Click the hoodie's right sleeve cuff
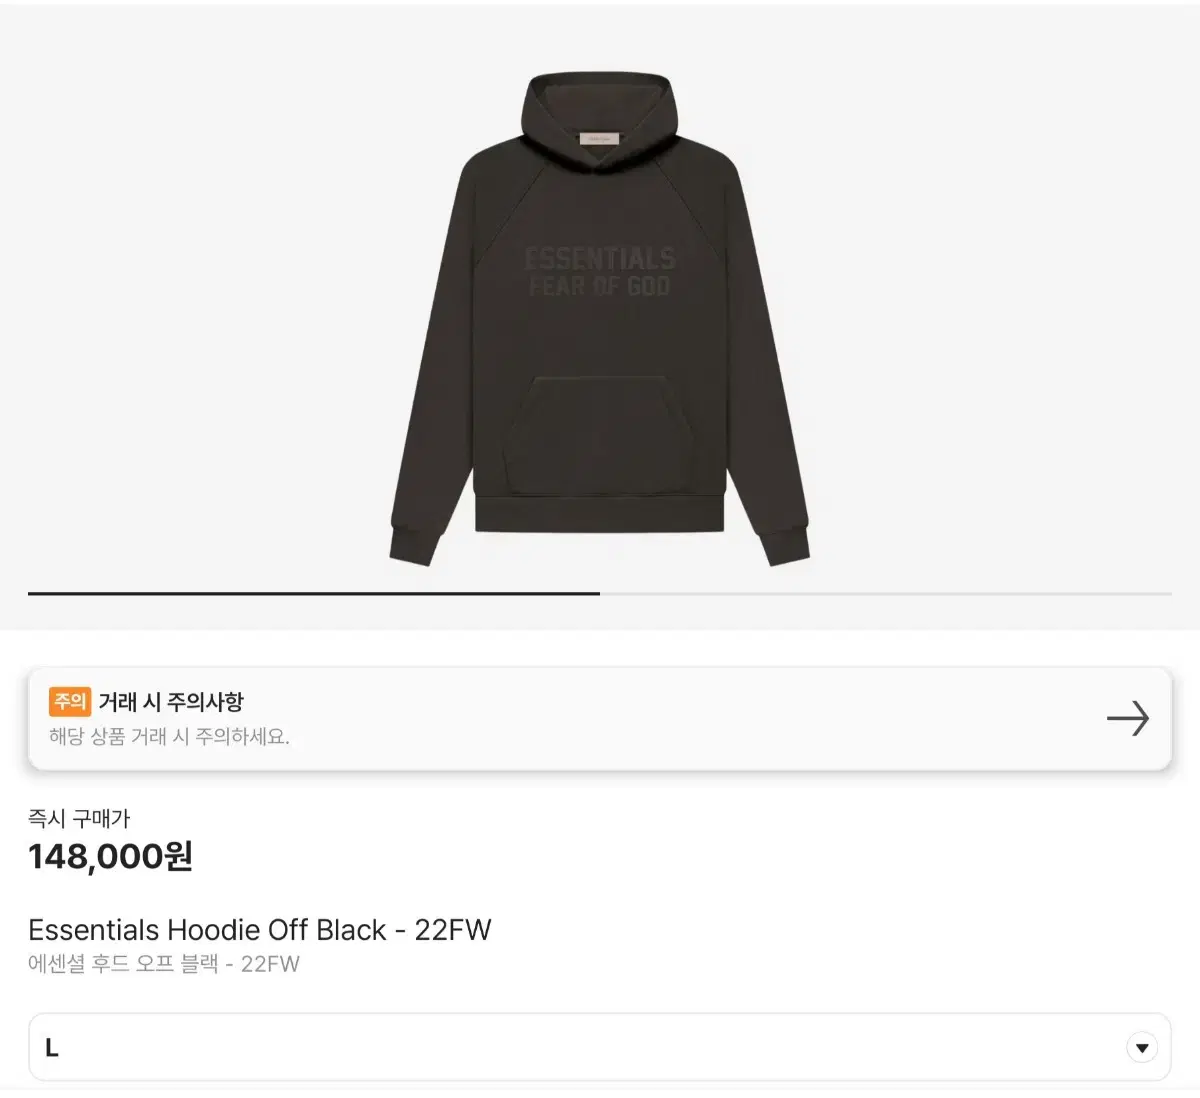The image size is (1200, 1098). 786,545
